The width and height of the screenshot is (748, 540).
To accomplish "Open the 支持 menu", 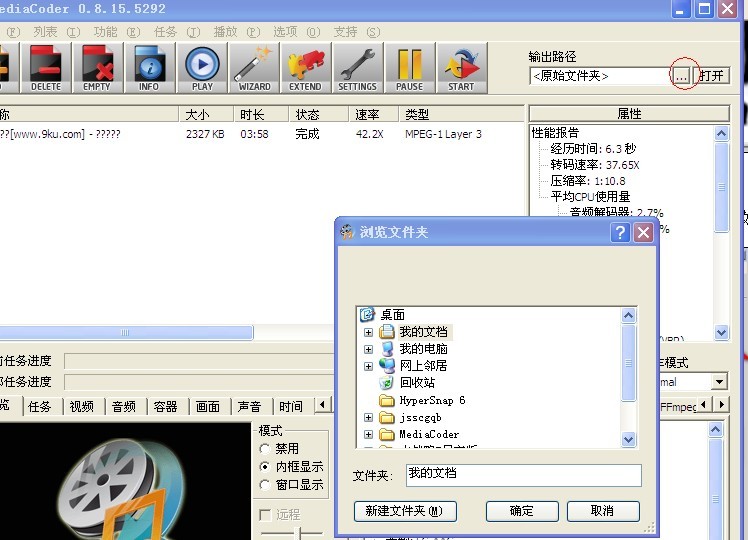I will pos(357,32).
